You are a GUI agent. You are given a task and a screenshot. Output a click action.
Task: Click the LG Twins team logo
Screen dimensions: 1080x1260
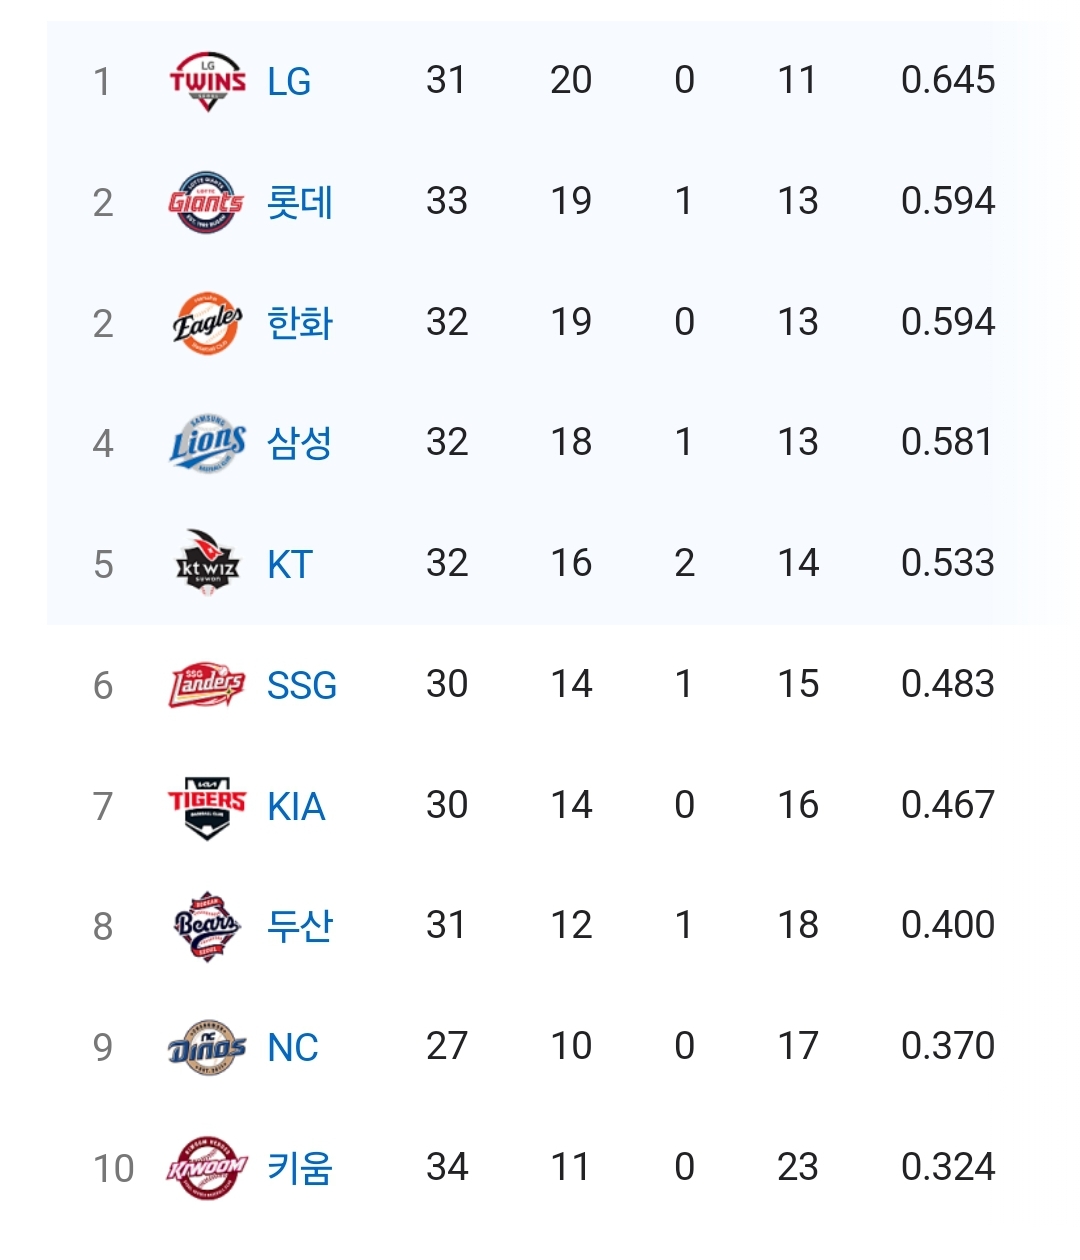[207, 81]
